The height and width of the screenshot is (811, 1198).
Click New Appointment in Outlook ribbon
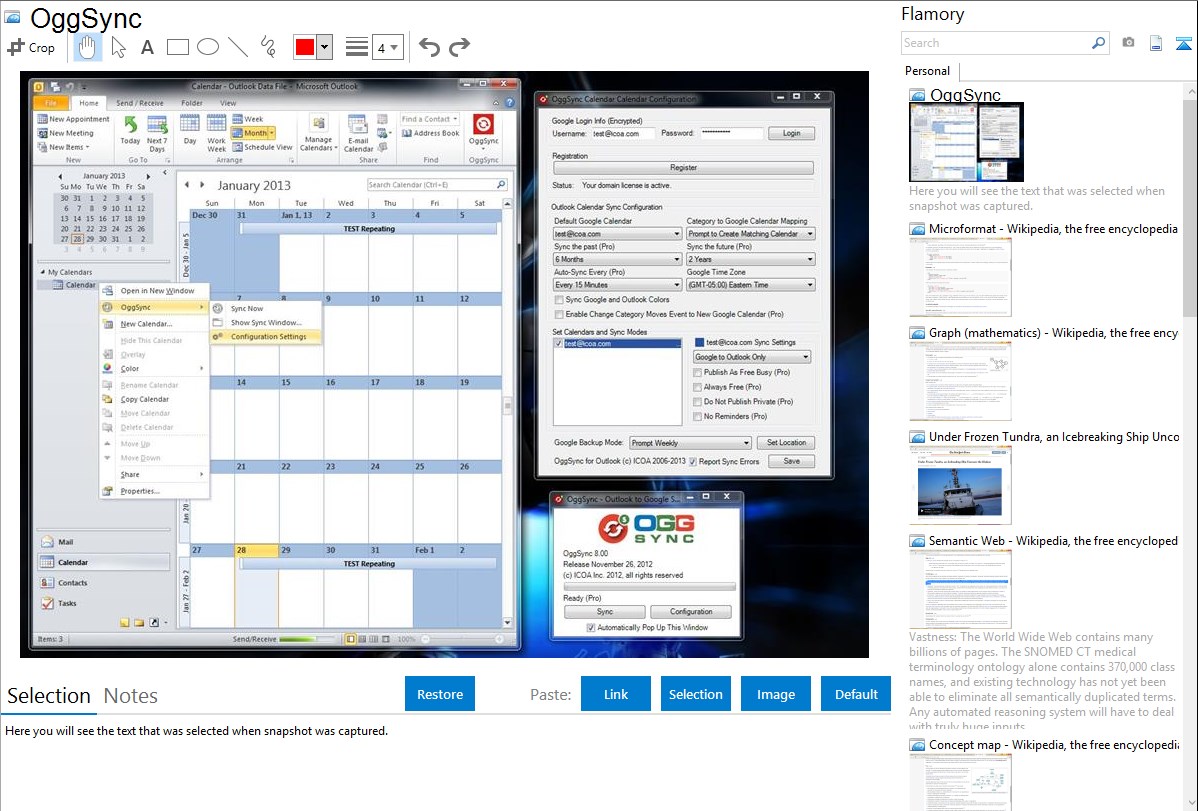pos(73,119)
